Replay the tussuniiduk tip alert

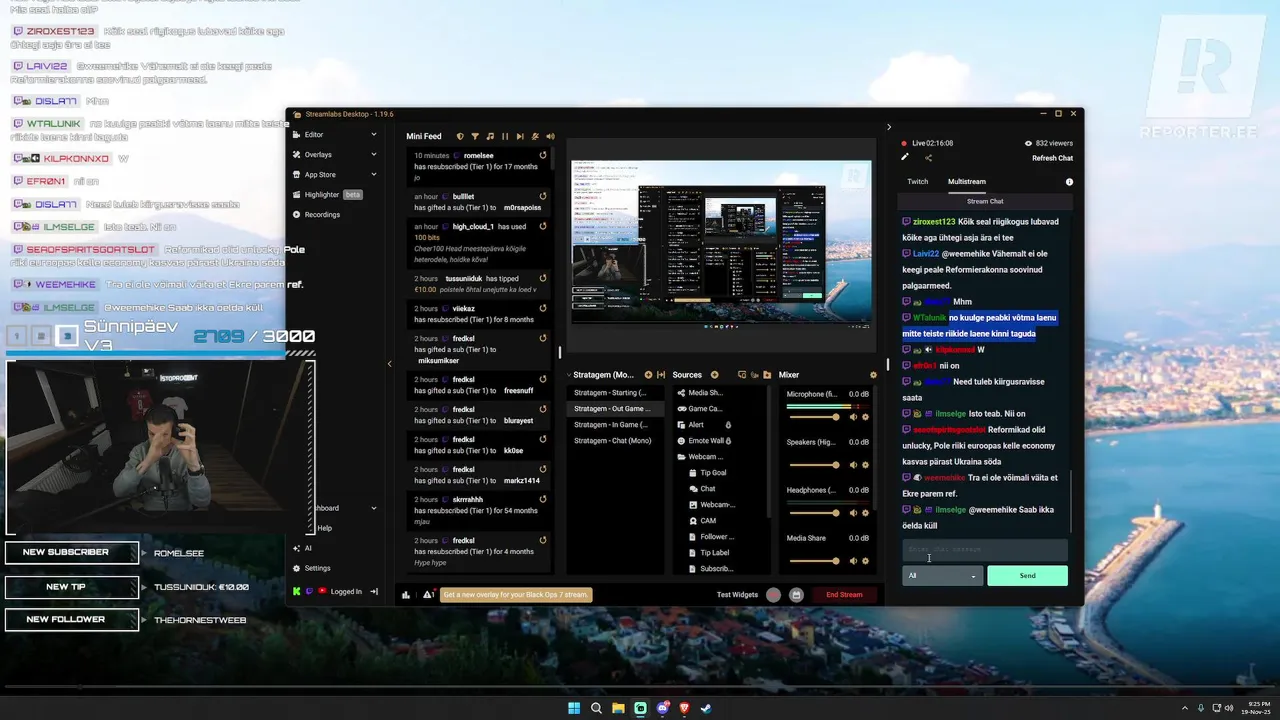[543, 278]
